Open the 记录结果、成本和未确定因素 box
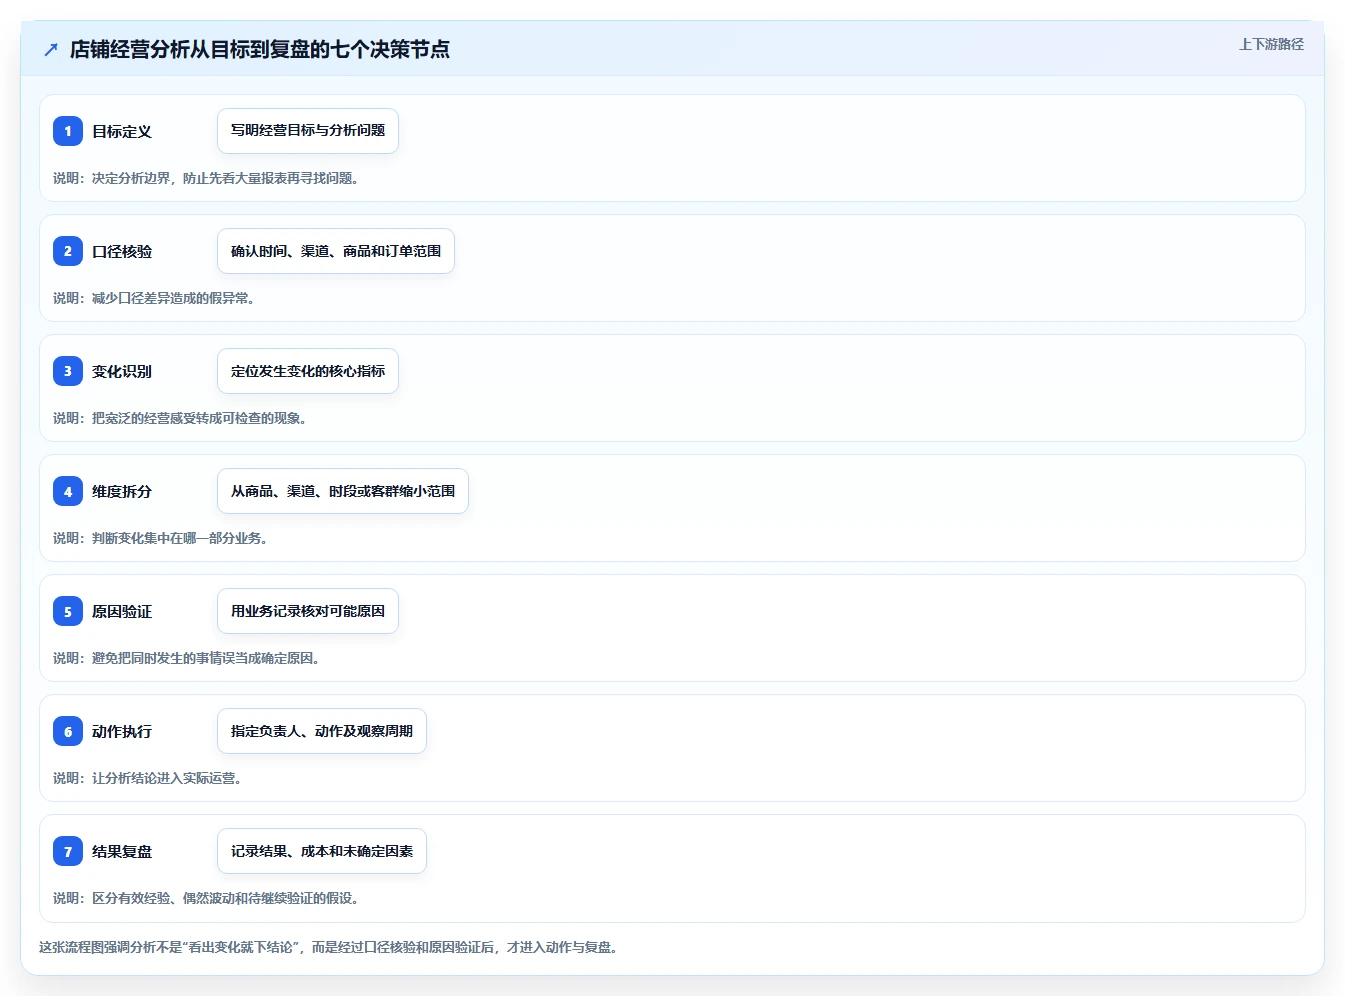1345x996 pixels. [322, 851]
